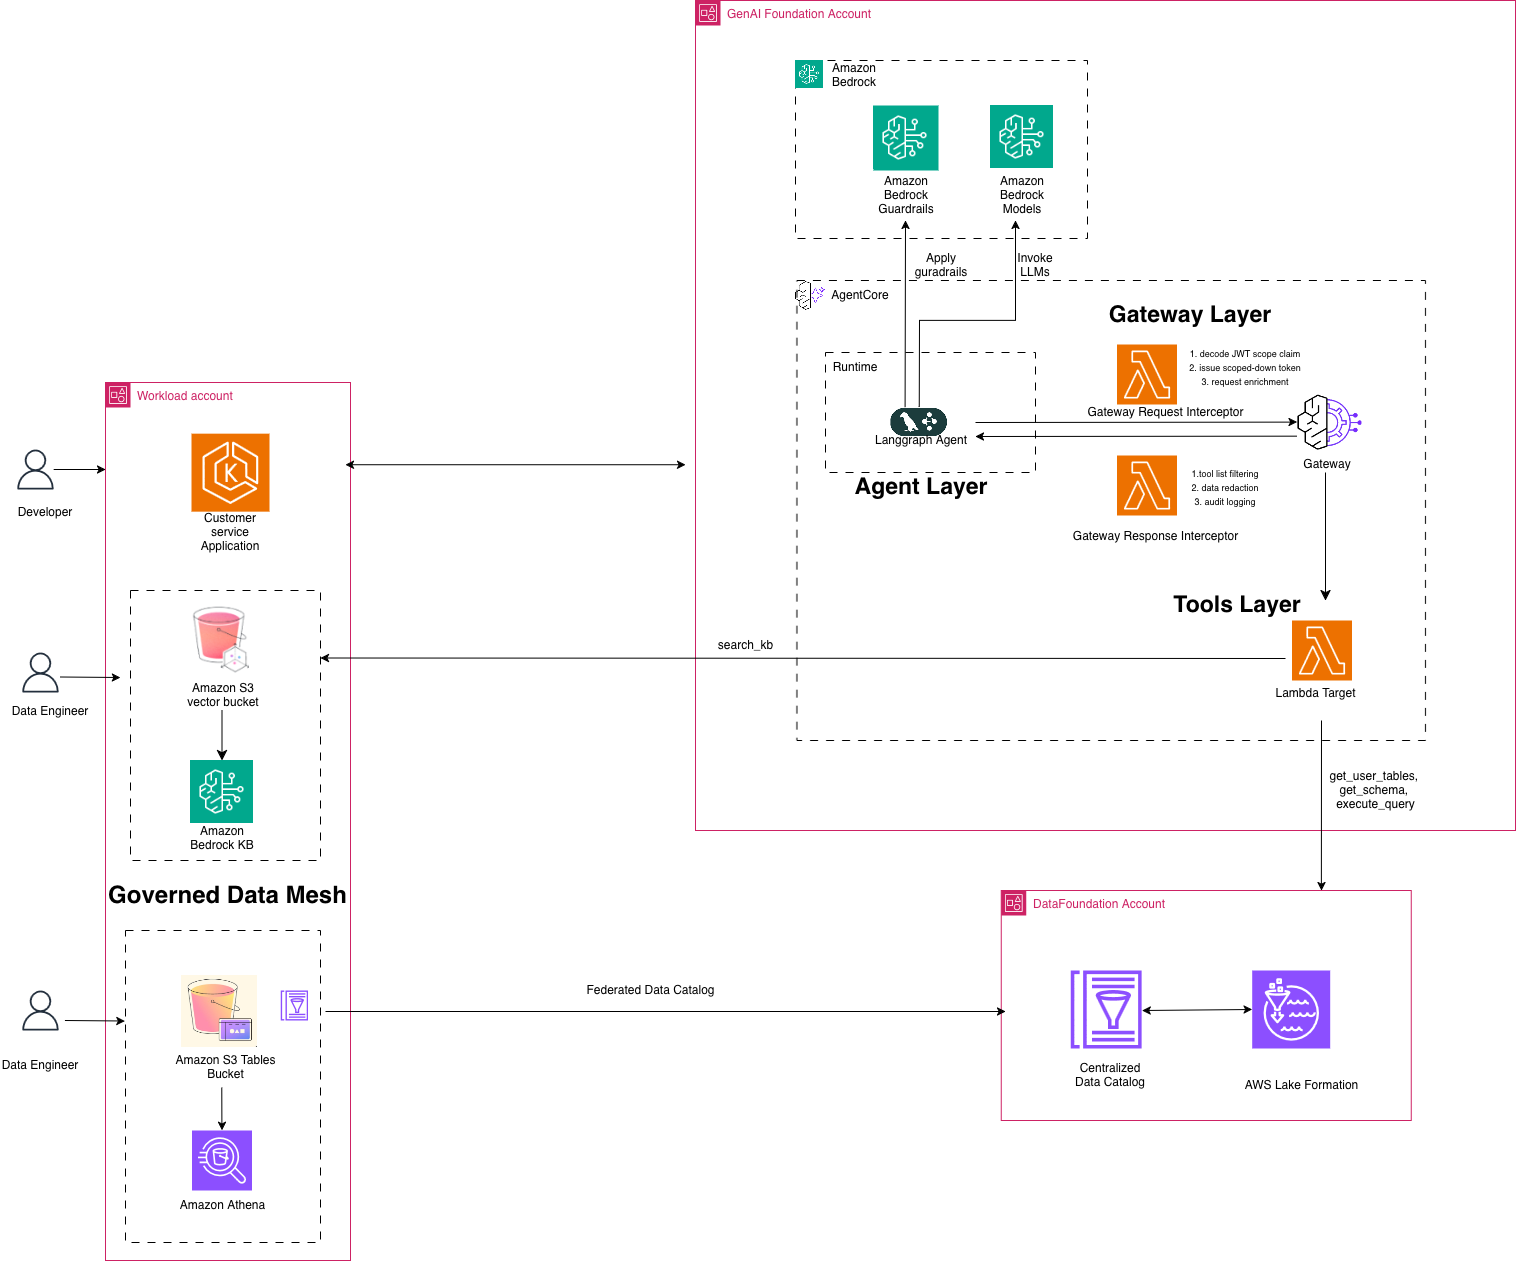Click the GenAI Foundation Account corner icon
1516x1262 pixels.
pos(708,13)
